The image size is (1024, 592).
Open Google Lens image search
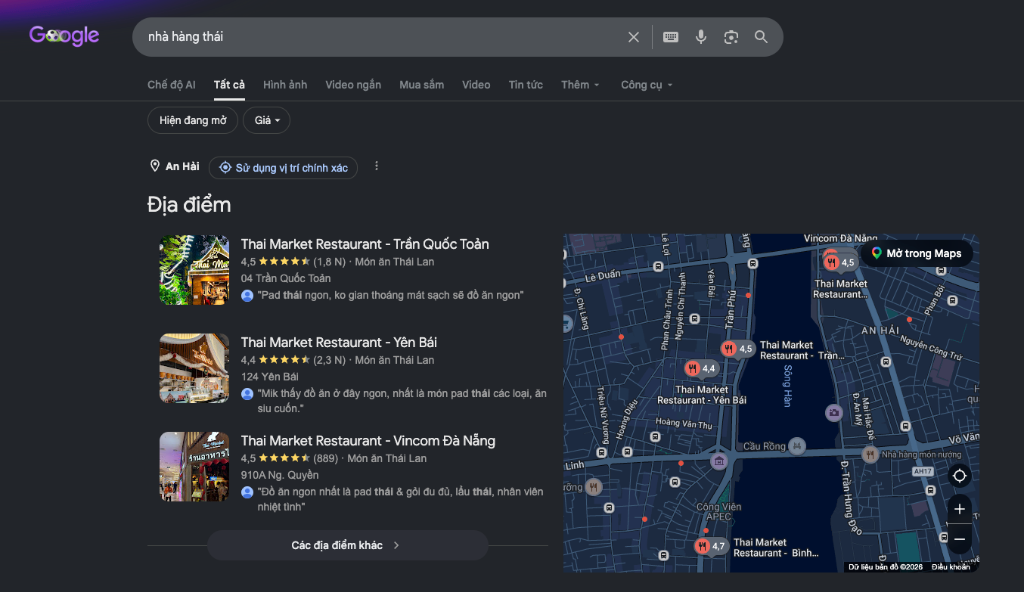pos(731,37)
